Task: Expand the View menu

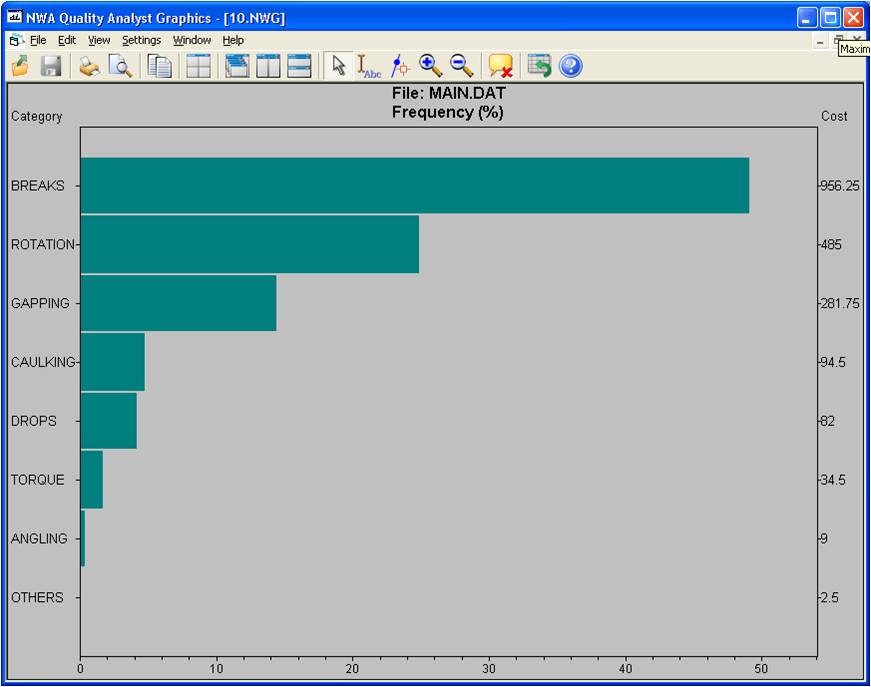Action: tap(99, 40)
